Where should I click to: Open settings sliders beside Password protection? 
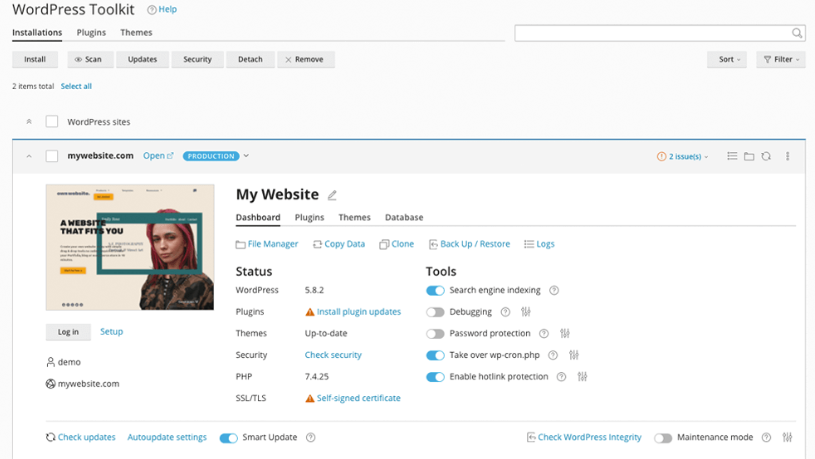[565, 334]
